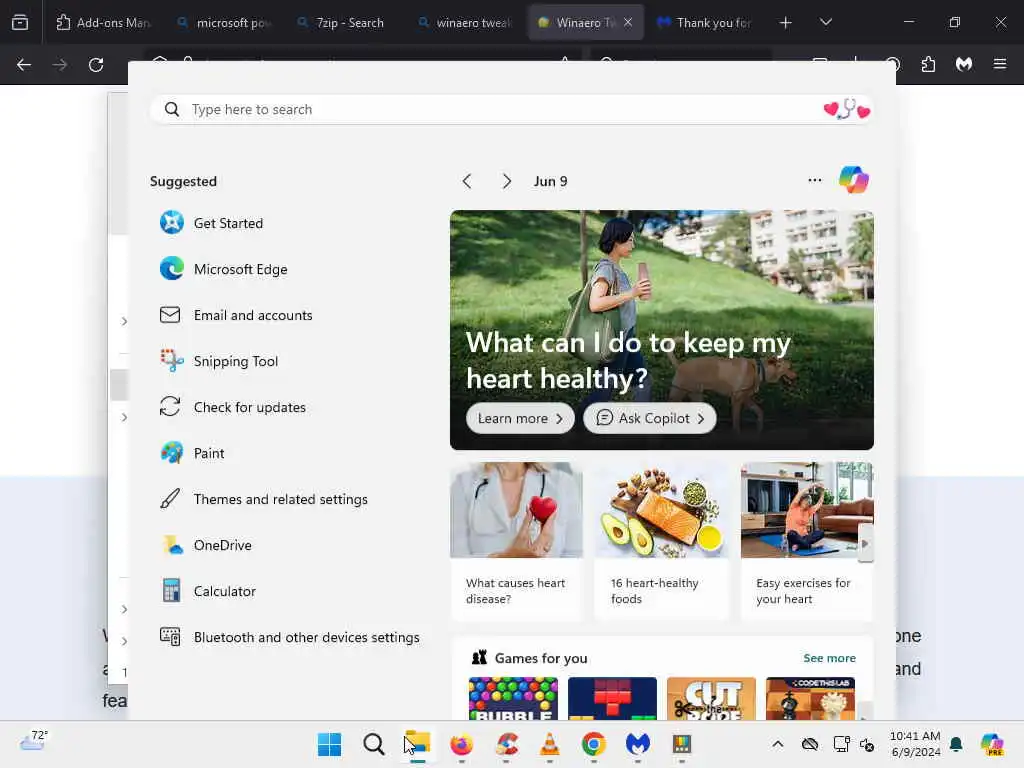Open a new Firefox tab
Screen dimensions: 1024x768
786,23
